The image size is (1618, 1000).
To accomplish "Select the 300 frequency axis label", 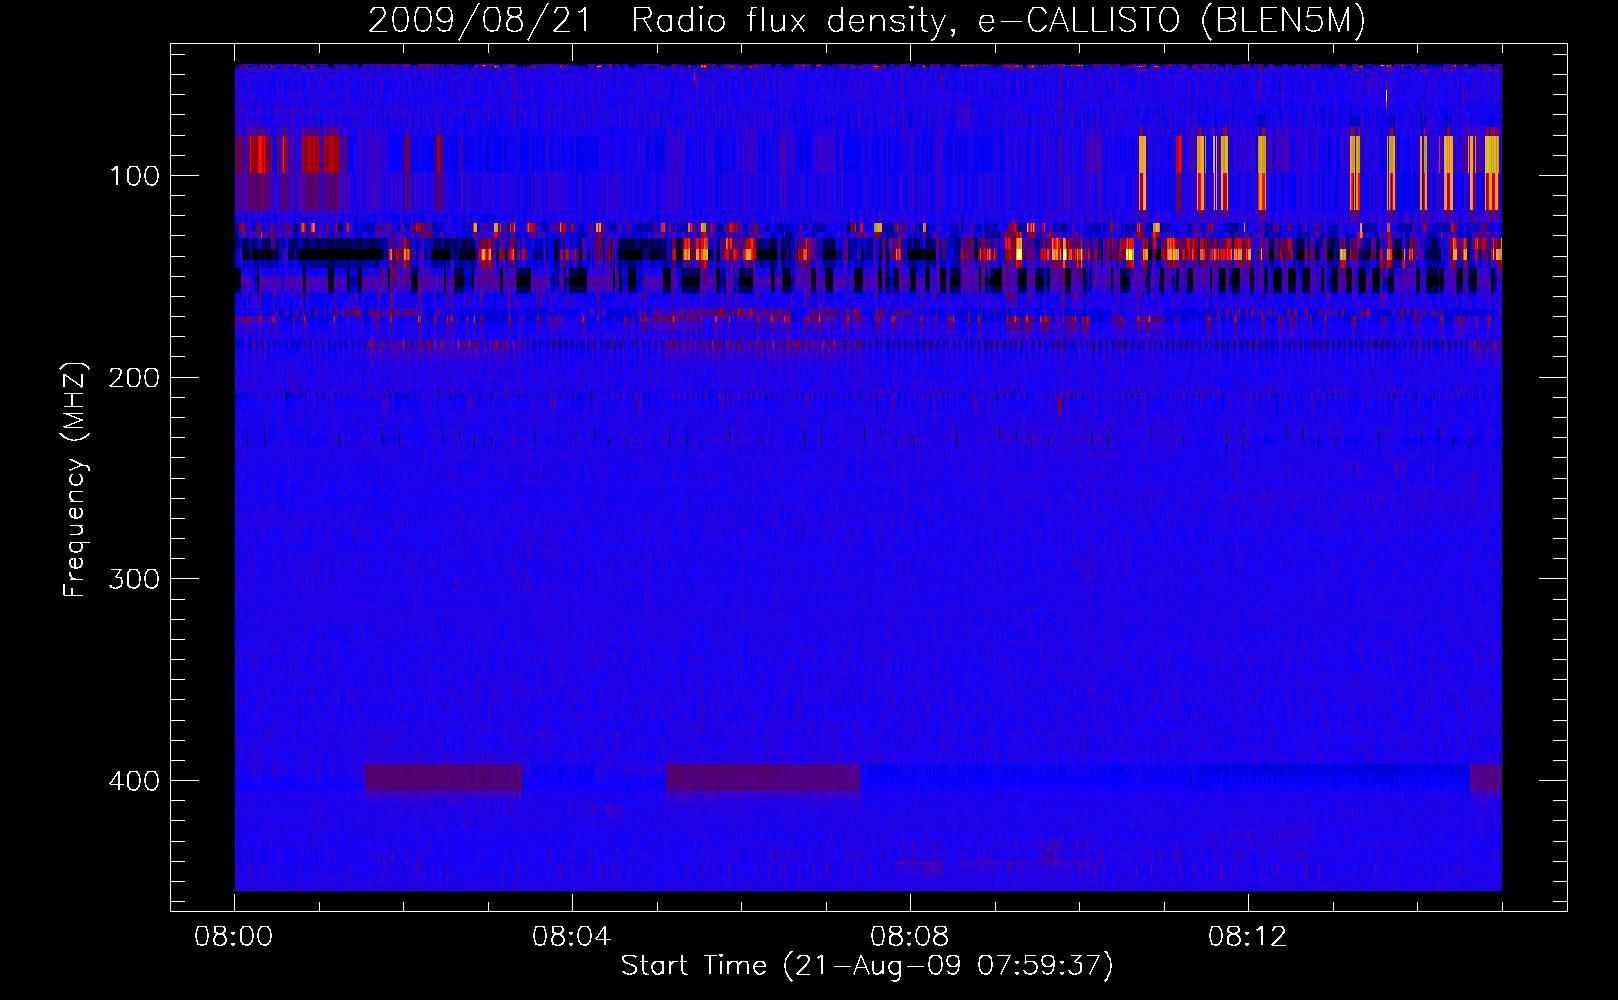I will [x=134, y=579].
